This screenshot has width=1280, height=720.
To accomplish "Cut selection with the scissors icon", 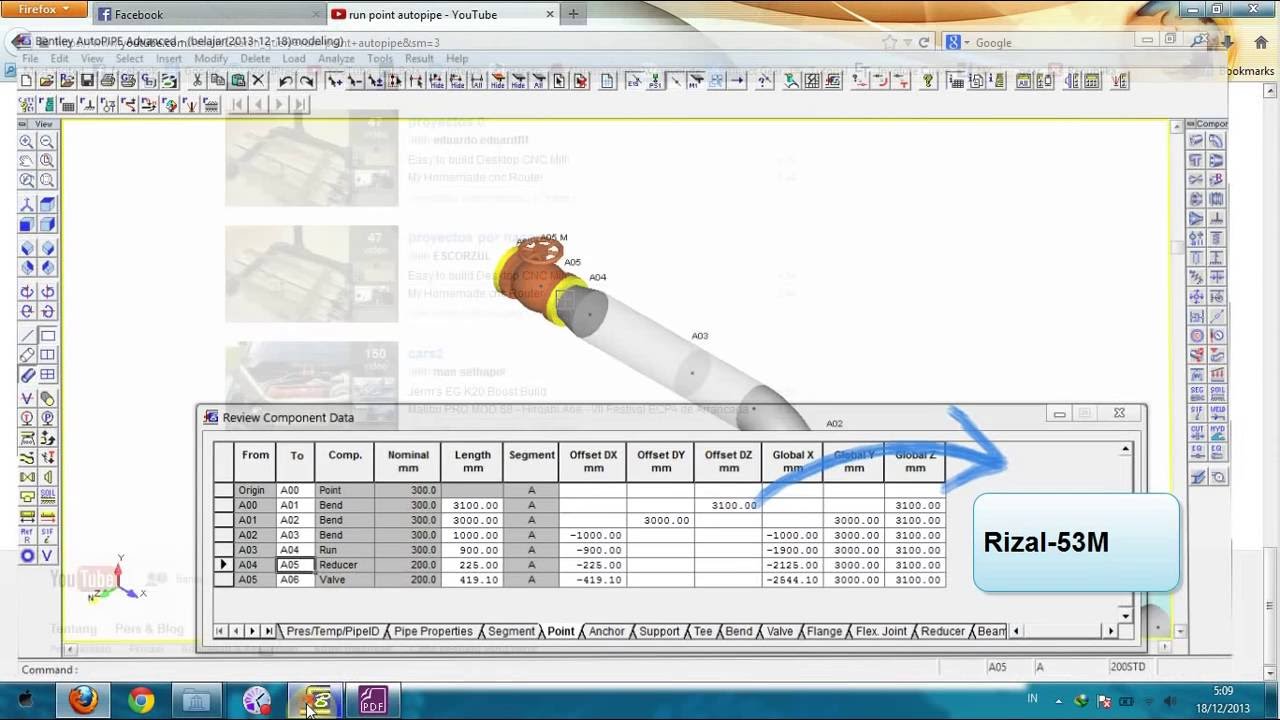I will pos(198,81).
